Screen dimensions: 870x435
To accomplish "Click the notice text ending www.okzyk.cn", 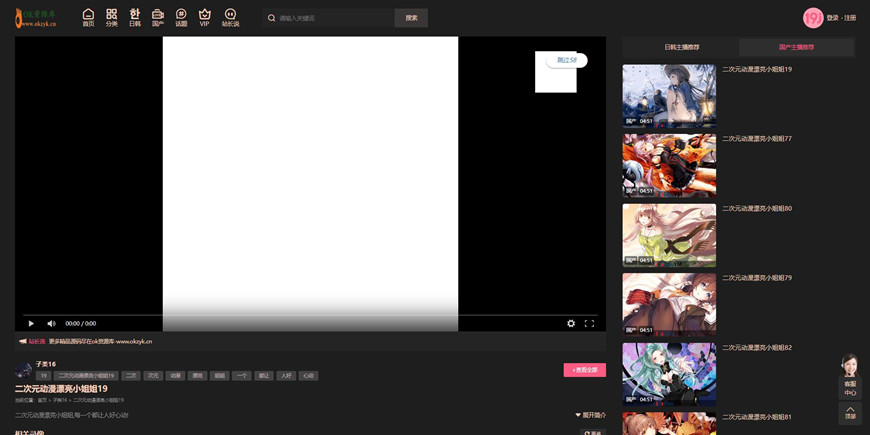I will pyautogui.click(x=100, y=341).
